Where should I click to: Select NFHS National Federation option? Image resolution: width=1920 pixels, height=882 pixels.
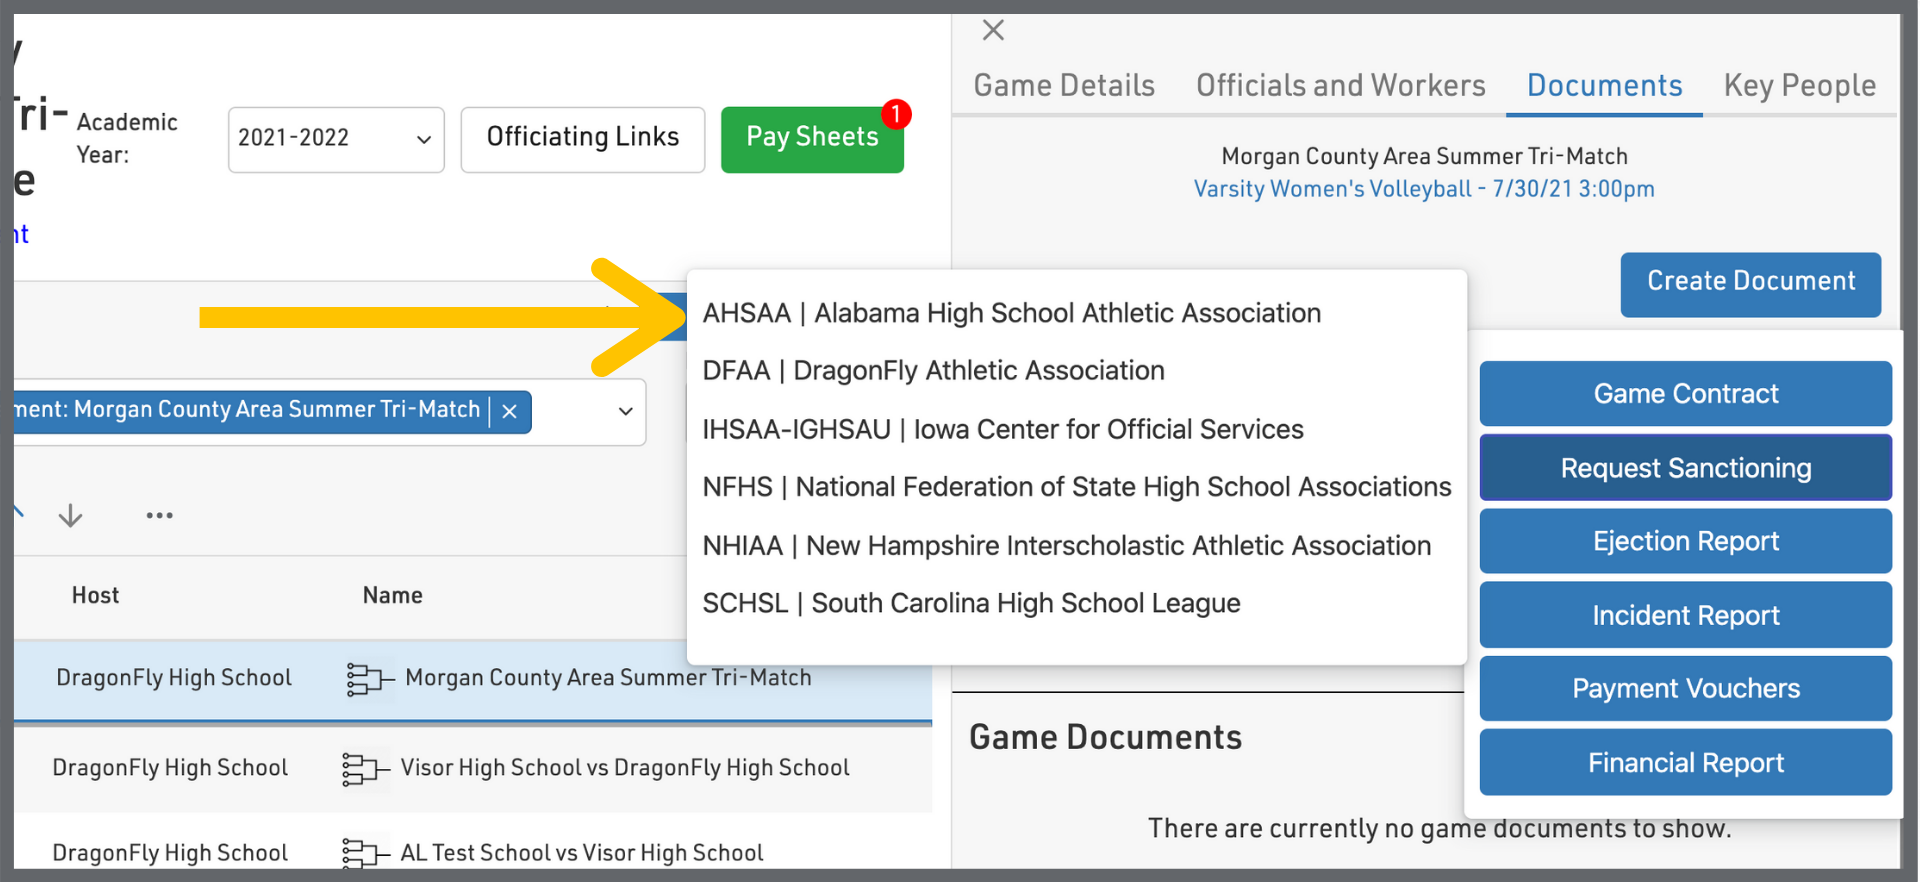coord(1076,487)
